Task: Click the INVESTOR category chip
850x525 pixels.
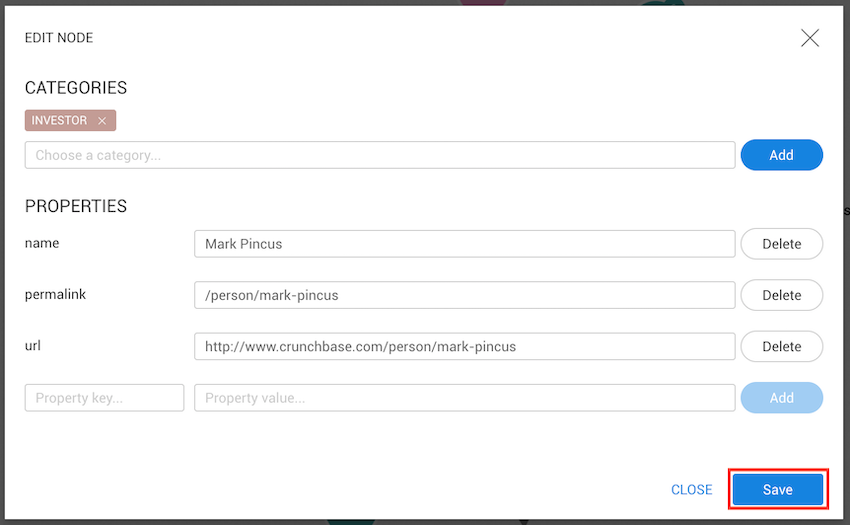Action: click(x=60, y=121)
